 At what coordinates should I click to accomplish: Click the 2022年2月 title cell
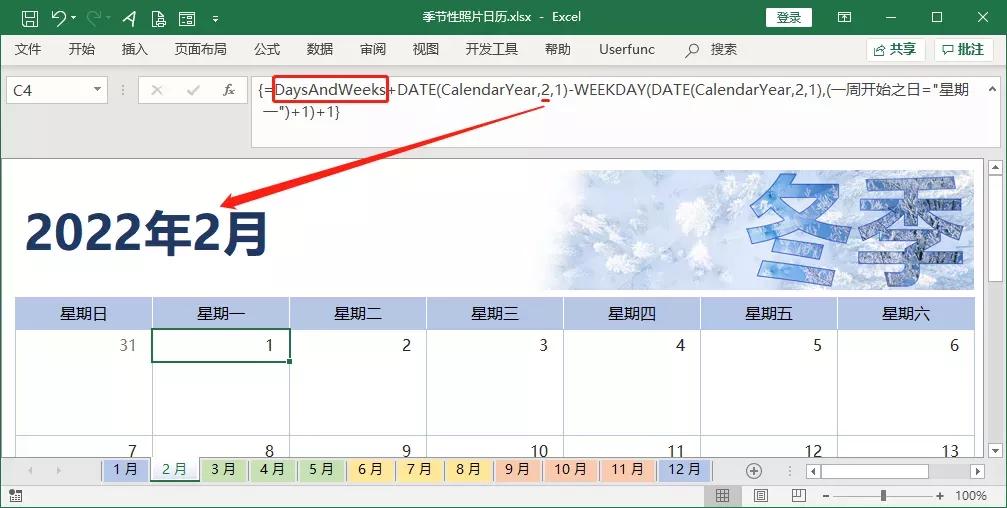point(146,232)
